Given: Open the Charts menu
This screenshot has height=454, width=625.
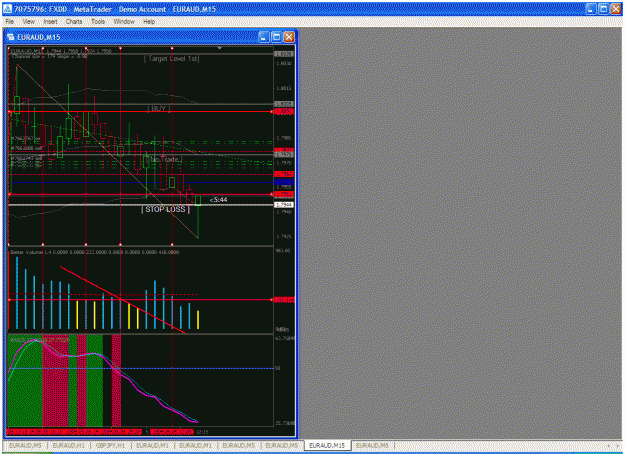Looking at the screenshot, I should tap(74, 22).
